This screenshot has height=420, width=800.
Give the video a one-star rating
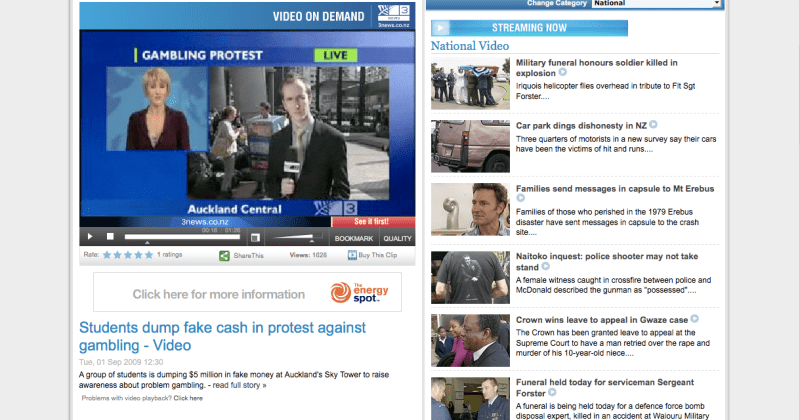pos(106,256)
